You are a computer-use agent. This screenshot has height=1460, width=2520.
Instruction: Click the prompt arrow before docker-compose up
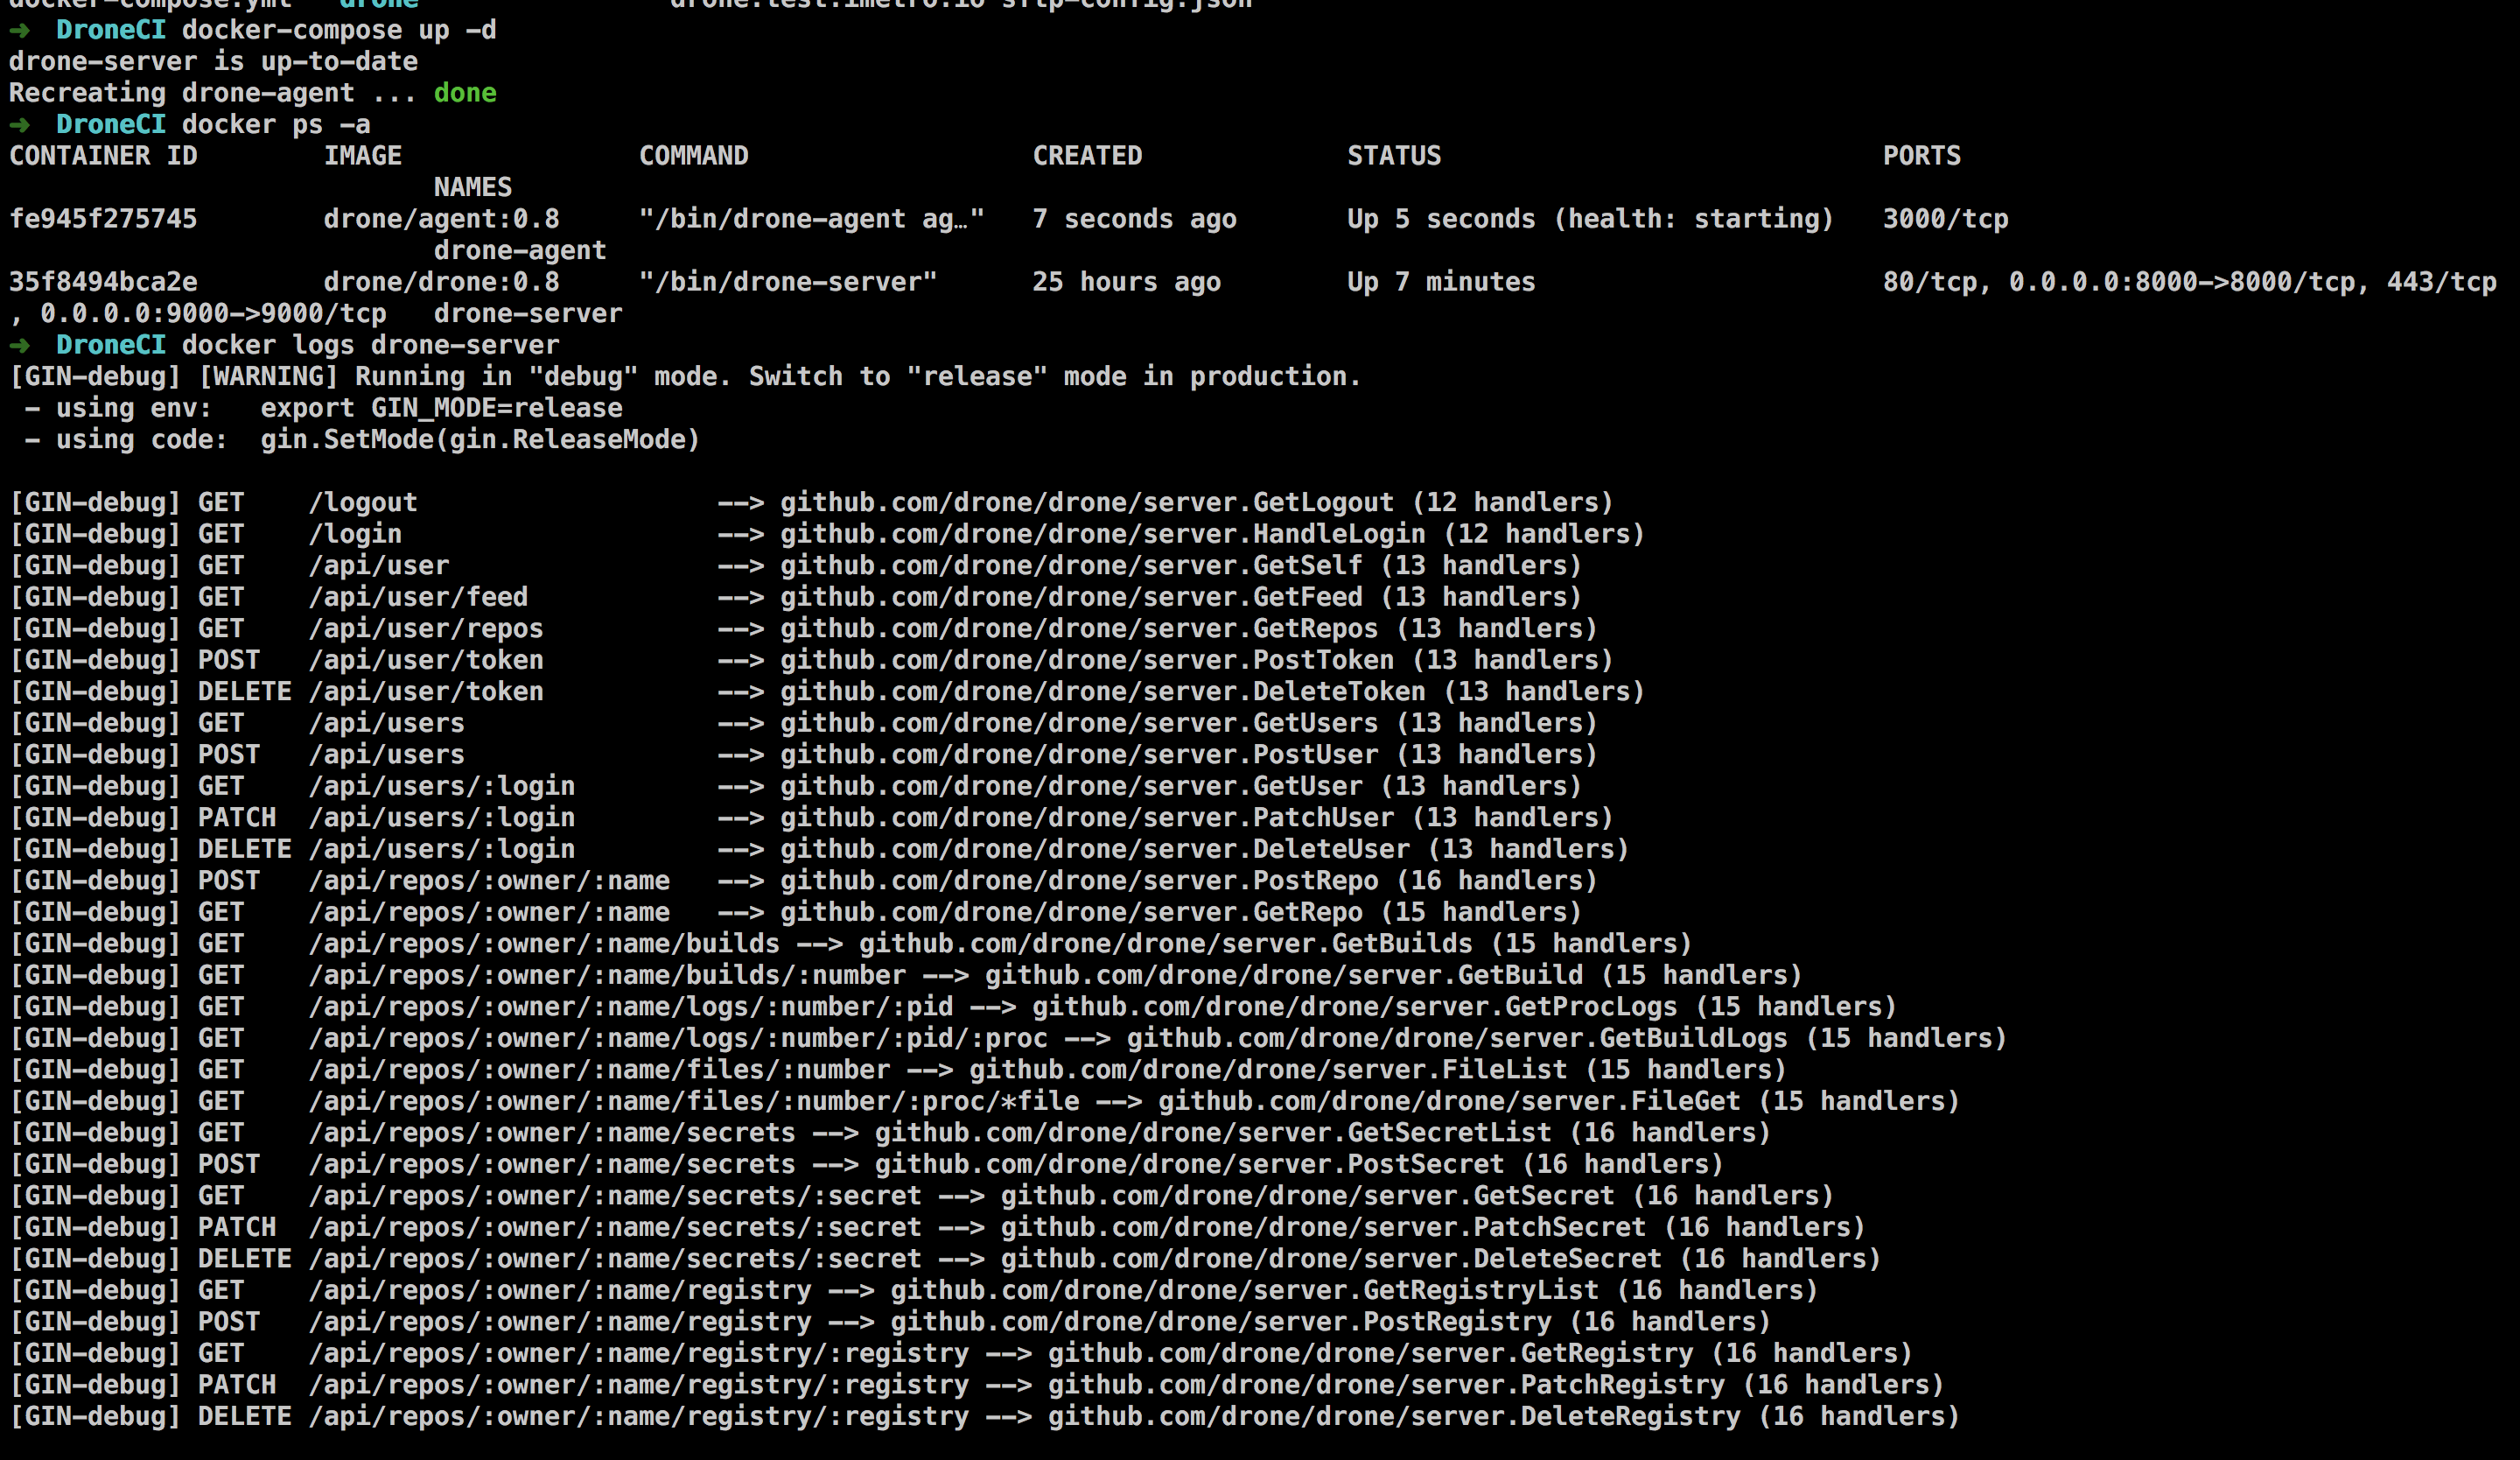click(x=19, y=30)
